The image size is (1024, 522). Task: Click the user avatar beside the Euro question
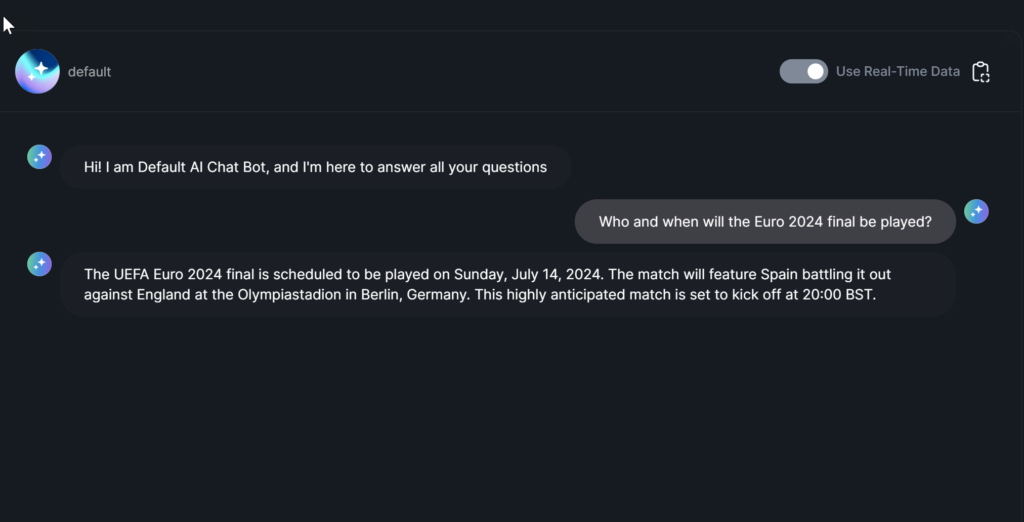pyautogui.click(x=976, y=211)
